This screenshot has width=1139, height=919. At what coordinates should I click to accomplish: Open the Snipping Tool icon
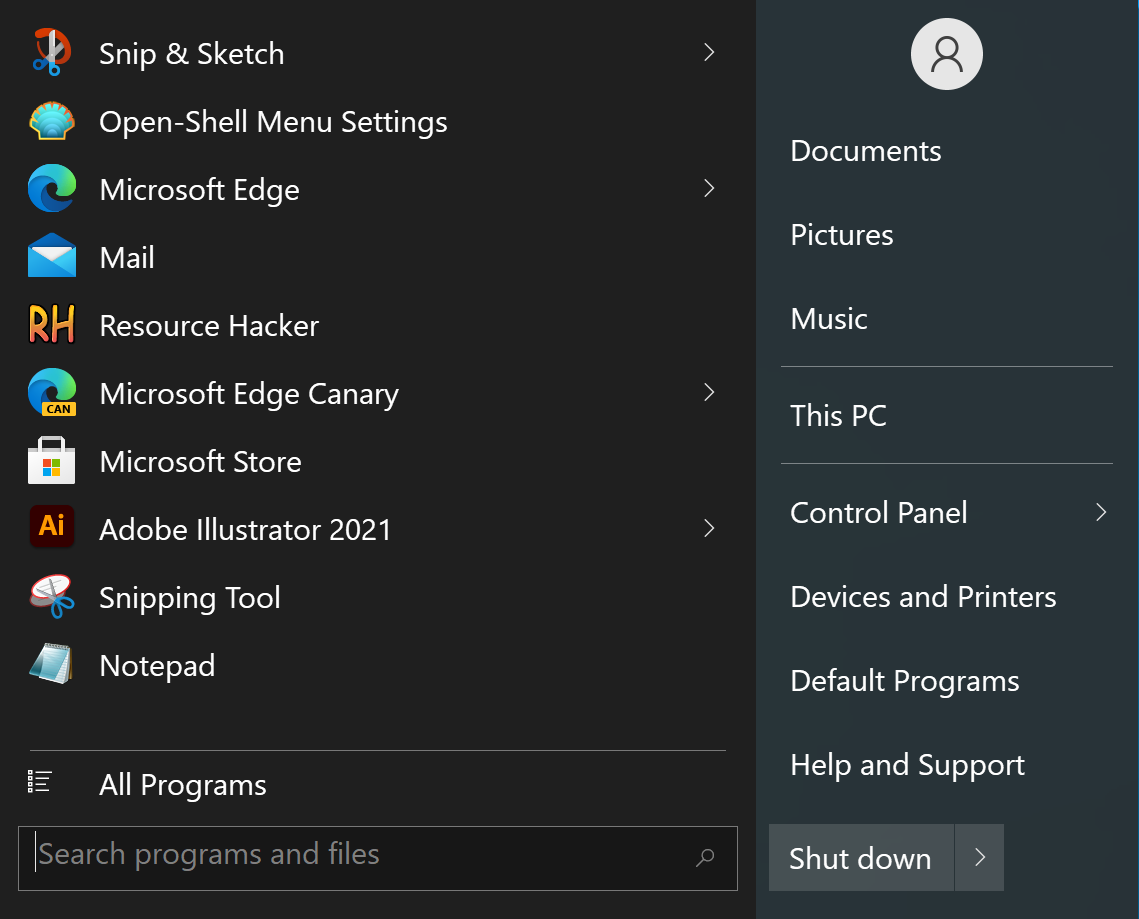pyautogui.click(x=52, y=596)
